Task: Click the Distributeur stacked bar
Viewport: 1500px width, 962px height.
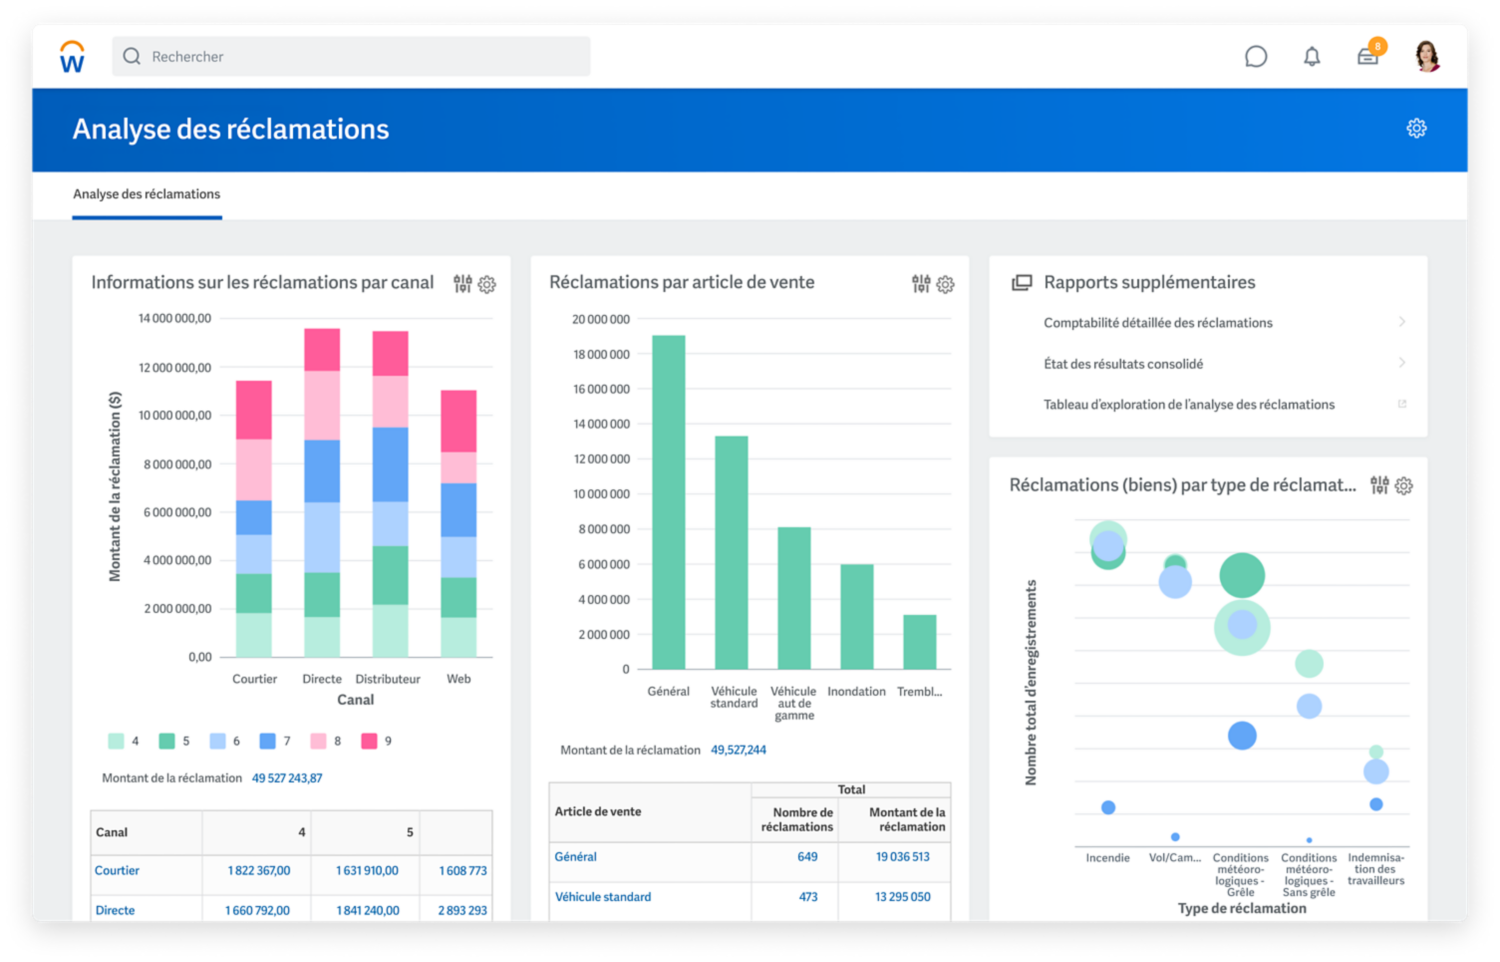Action: (x=390, y=493)
